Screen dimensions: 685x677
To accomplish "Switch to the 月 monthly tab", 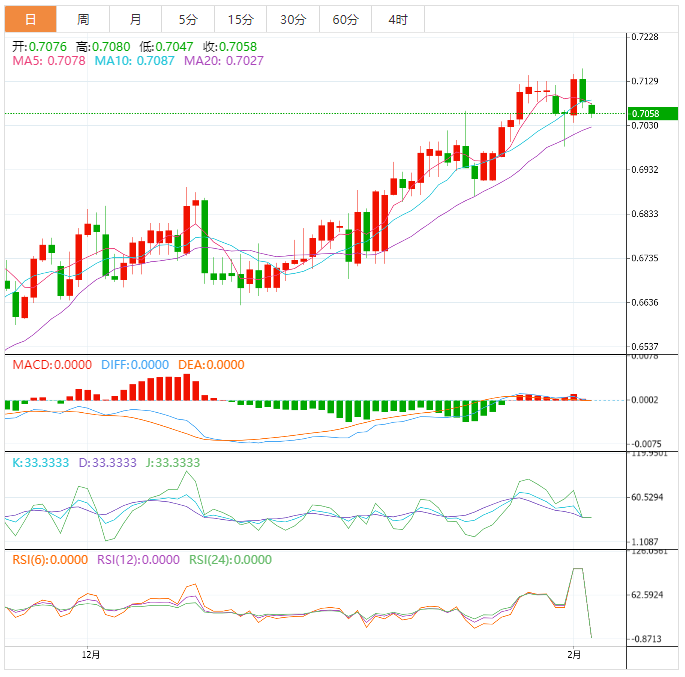I will (135, 19).
